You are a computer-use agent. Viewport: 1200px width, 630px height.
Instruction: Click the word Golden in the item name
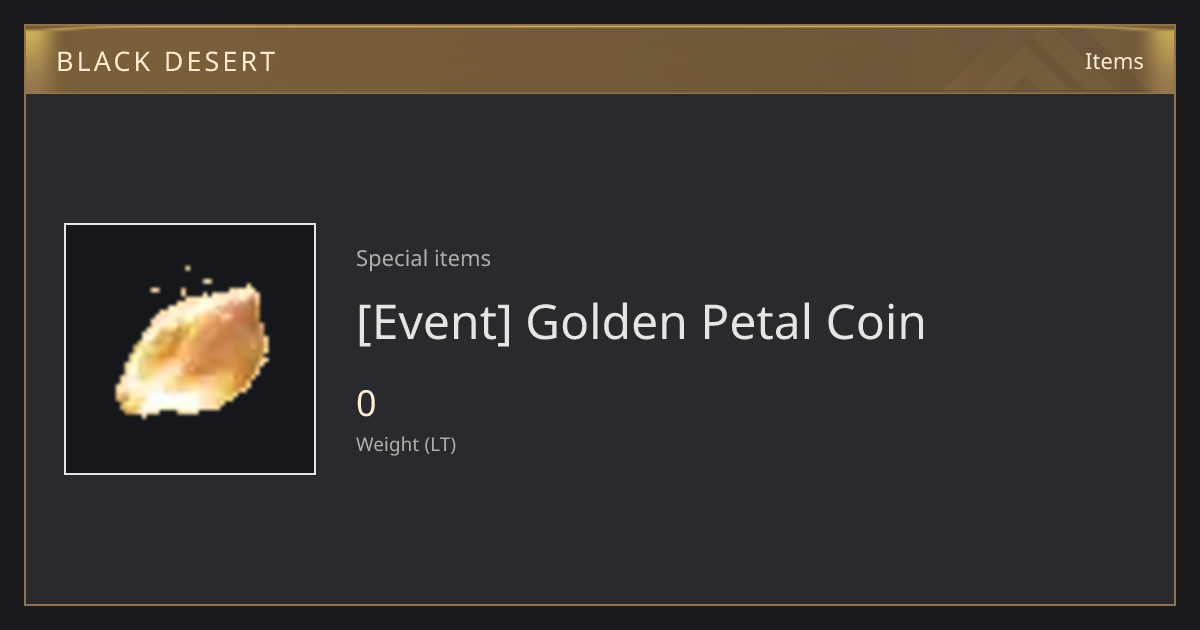point(606,322)
